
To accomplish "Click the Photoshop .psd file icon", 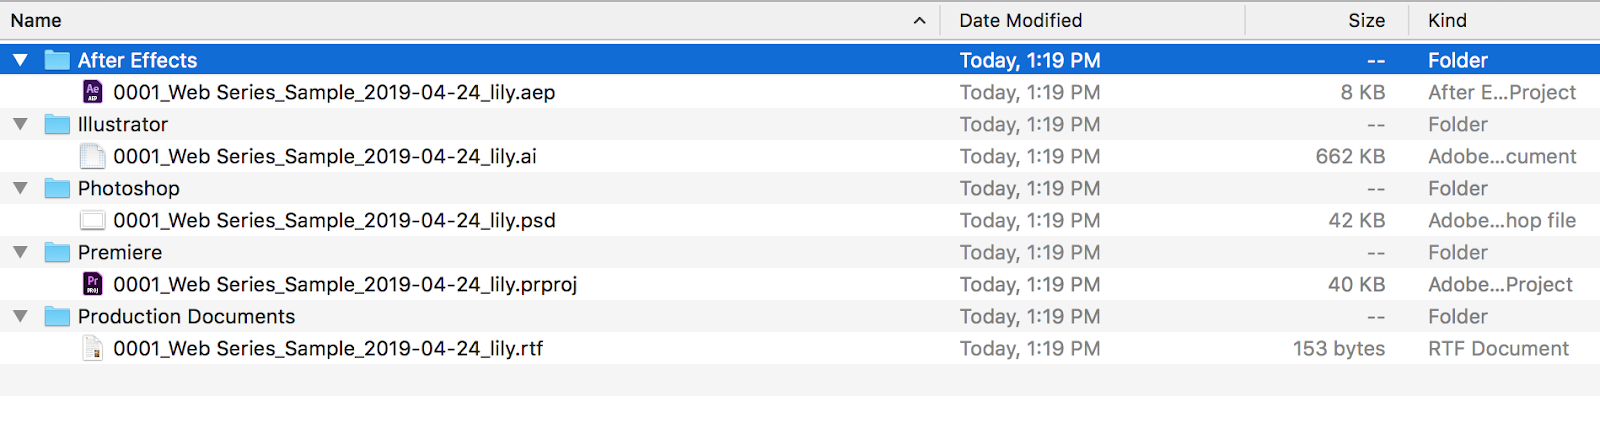I will point(93,220).
